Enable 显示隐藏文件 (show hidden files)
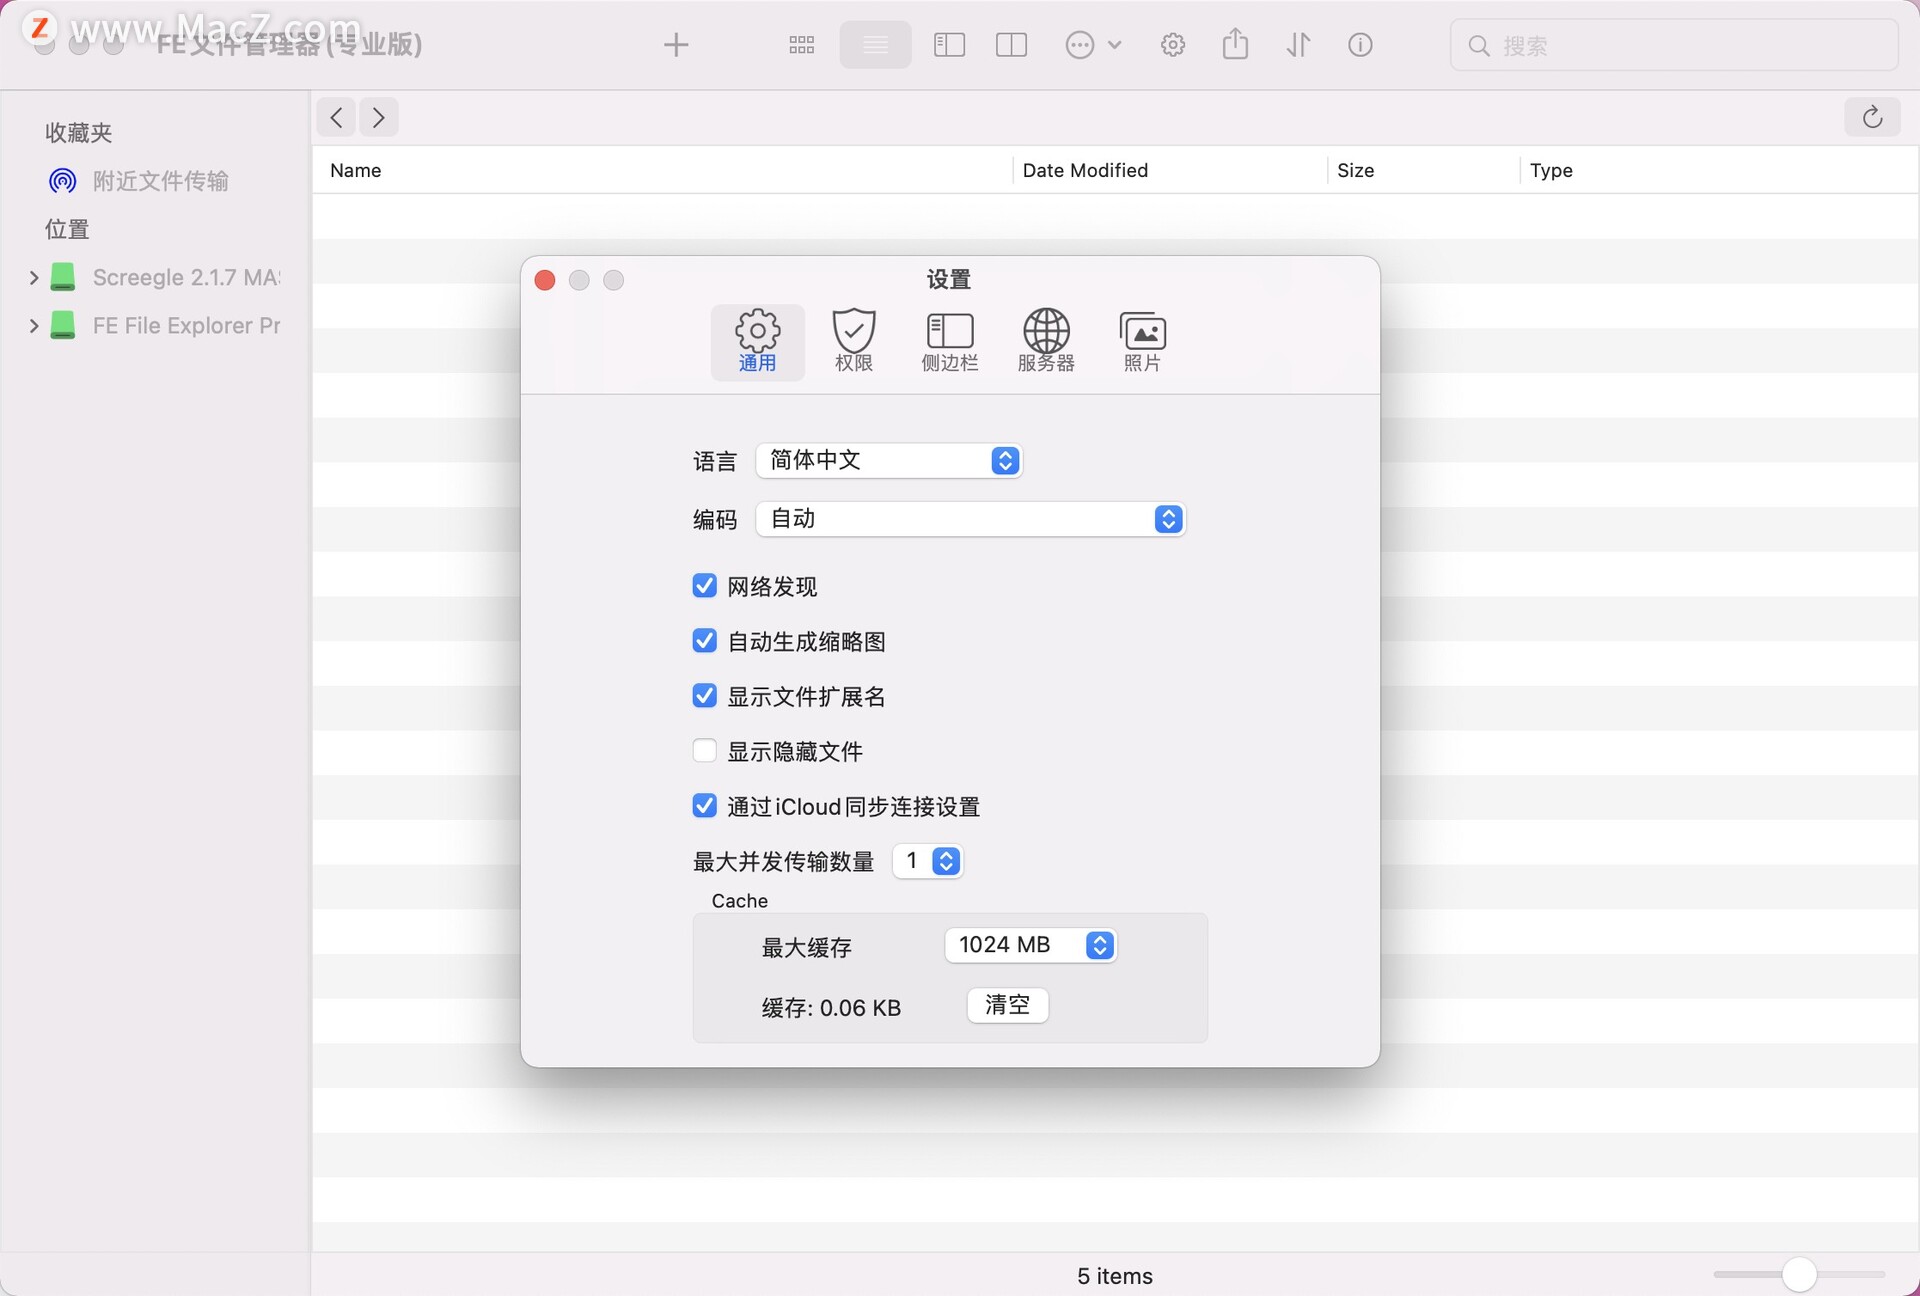 coord(704,751)
